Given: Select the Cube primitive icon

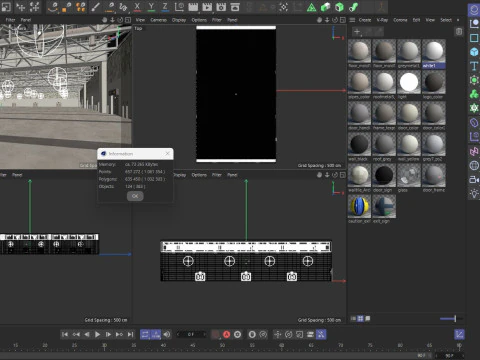Looking at the screenshot, I should 474,52.
